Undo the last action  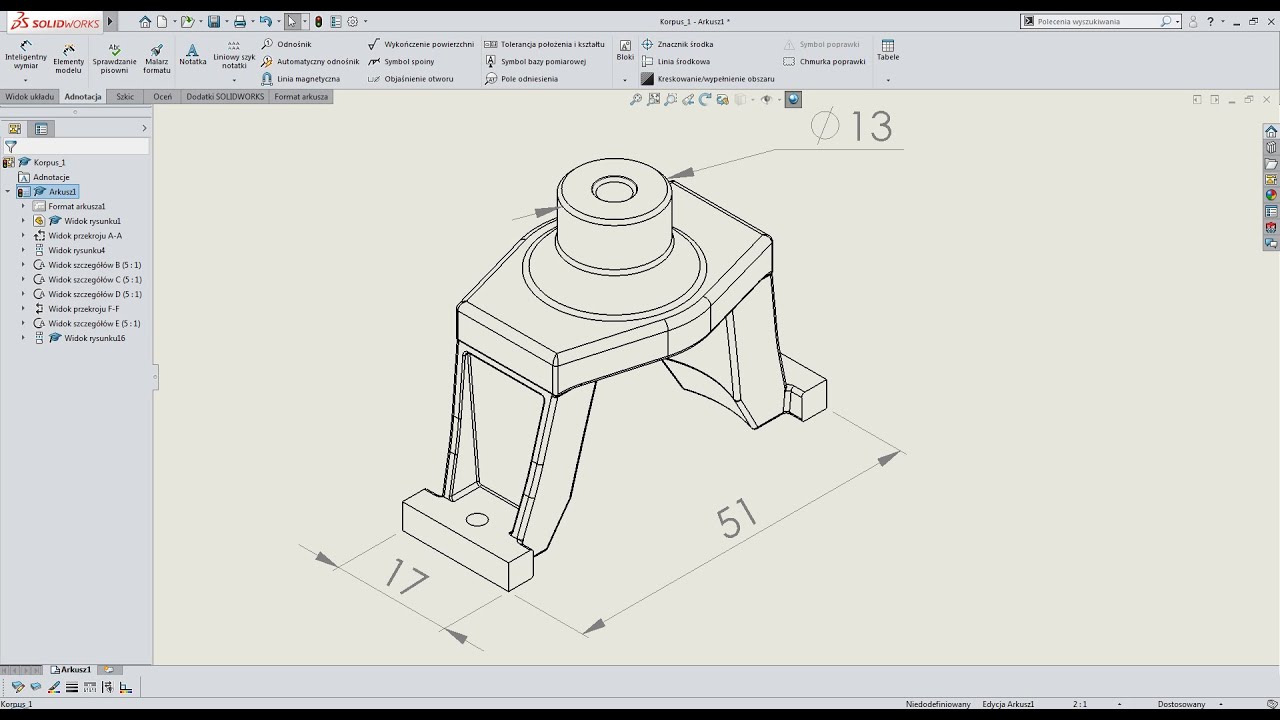[265, 21]
